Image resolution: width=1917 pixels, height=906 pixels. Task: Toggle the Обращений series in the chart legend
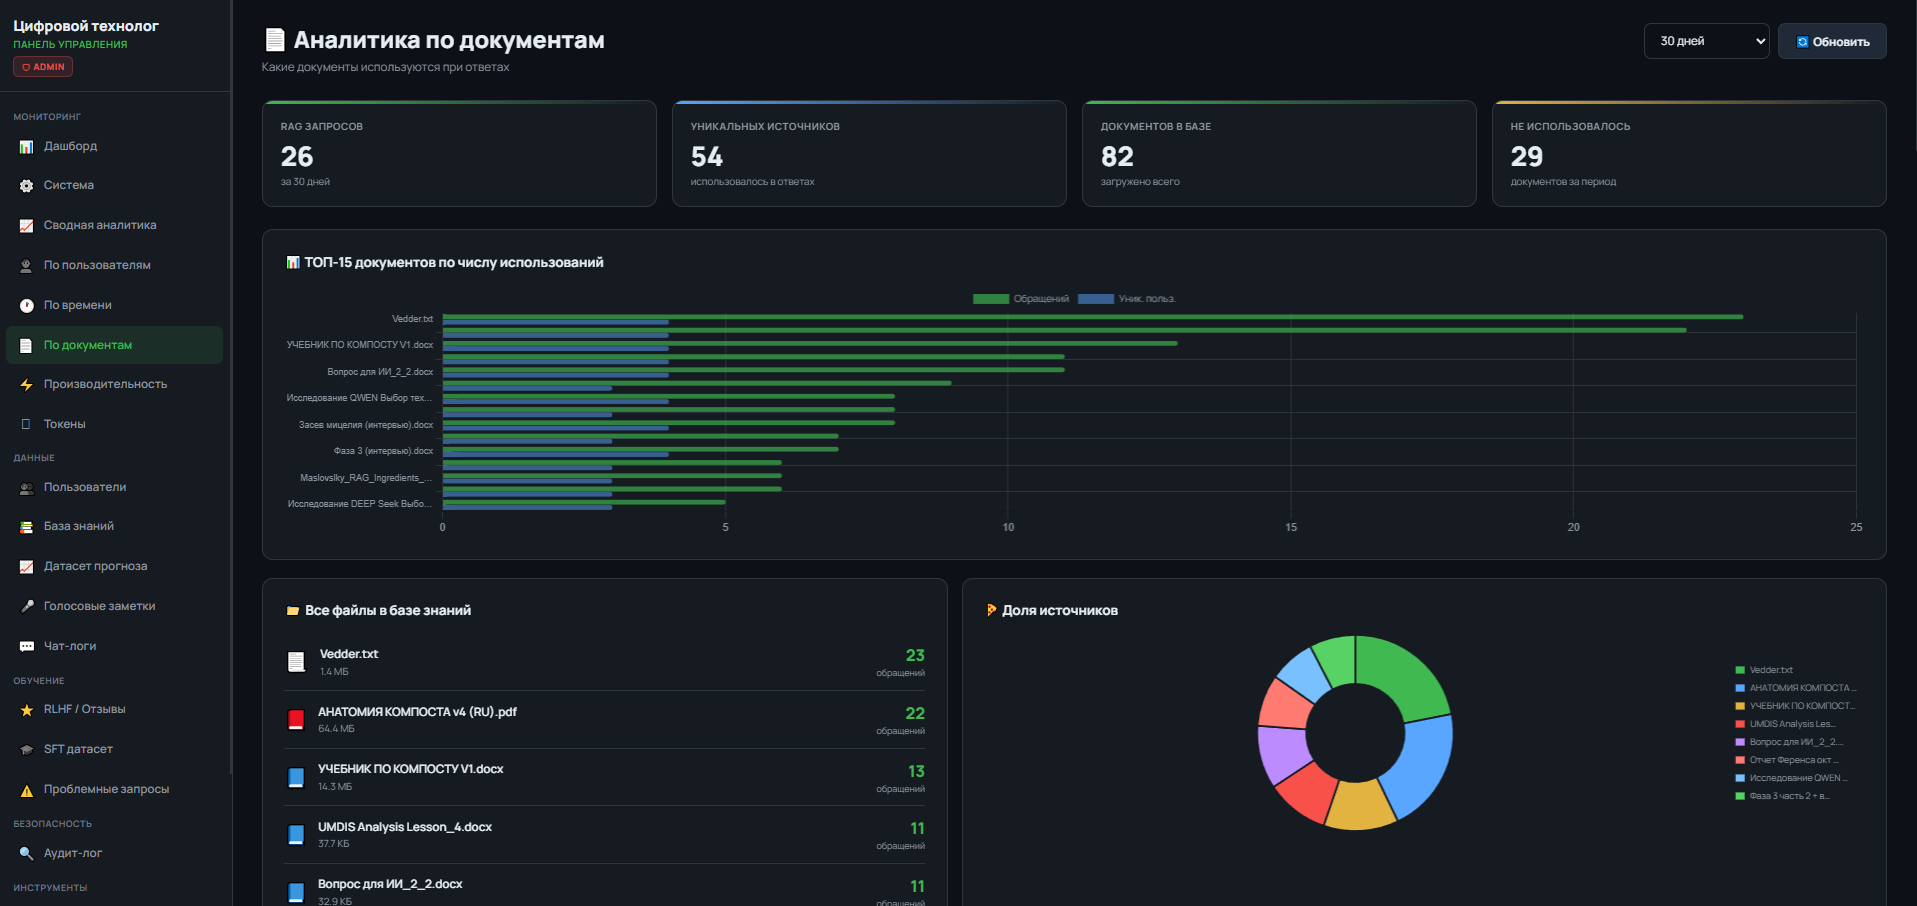coord(1021,299)
